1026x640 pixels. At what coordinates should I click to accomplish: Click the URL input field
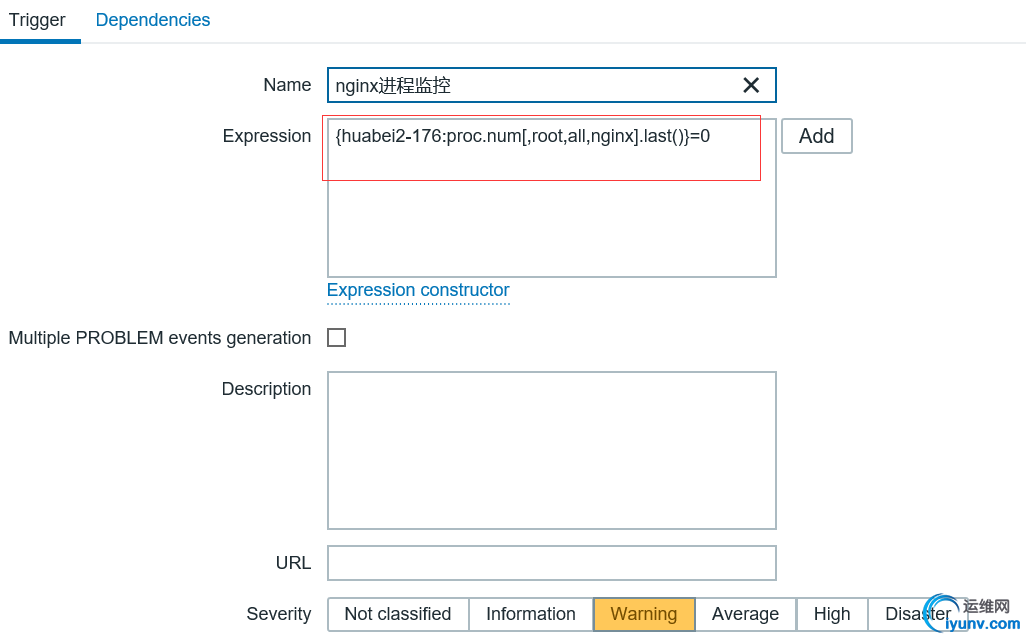pos(551,563)
